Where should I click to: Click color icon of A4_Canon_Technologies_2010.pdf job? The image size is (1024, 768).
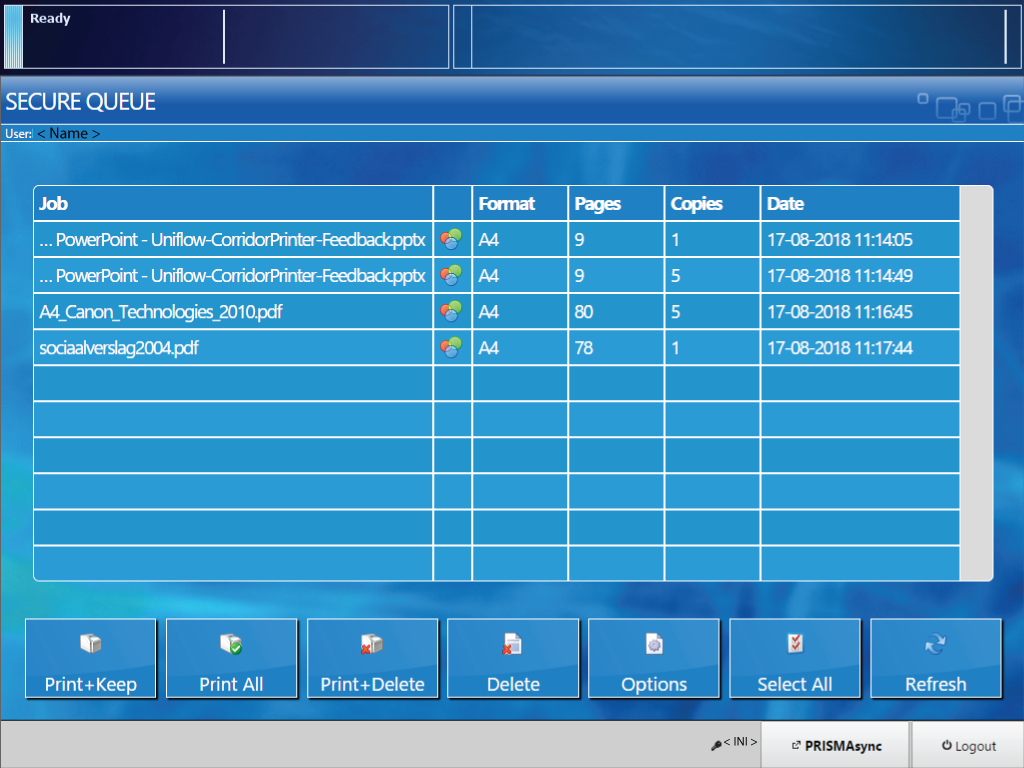(452, 312)
